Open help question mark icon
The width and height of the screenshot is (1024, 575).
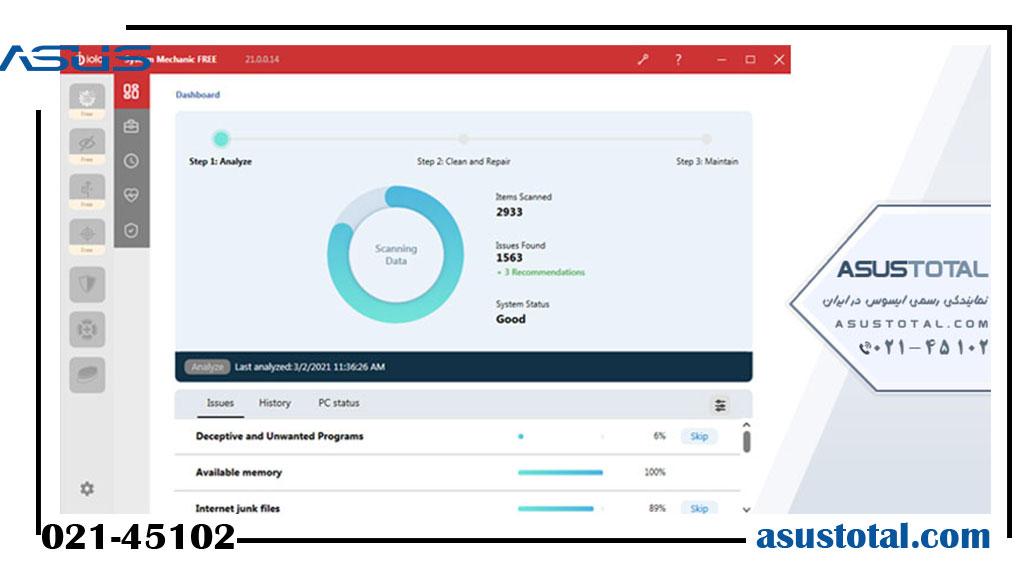(x=679, y=59)
